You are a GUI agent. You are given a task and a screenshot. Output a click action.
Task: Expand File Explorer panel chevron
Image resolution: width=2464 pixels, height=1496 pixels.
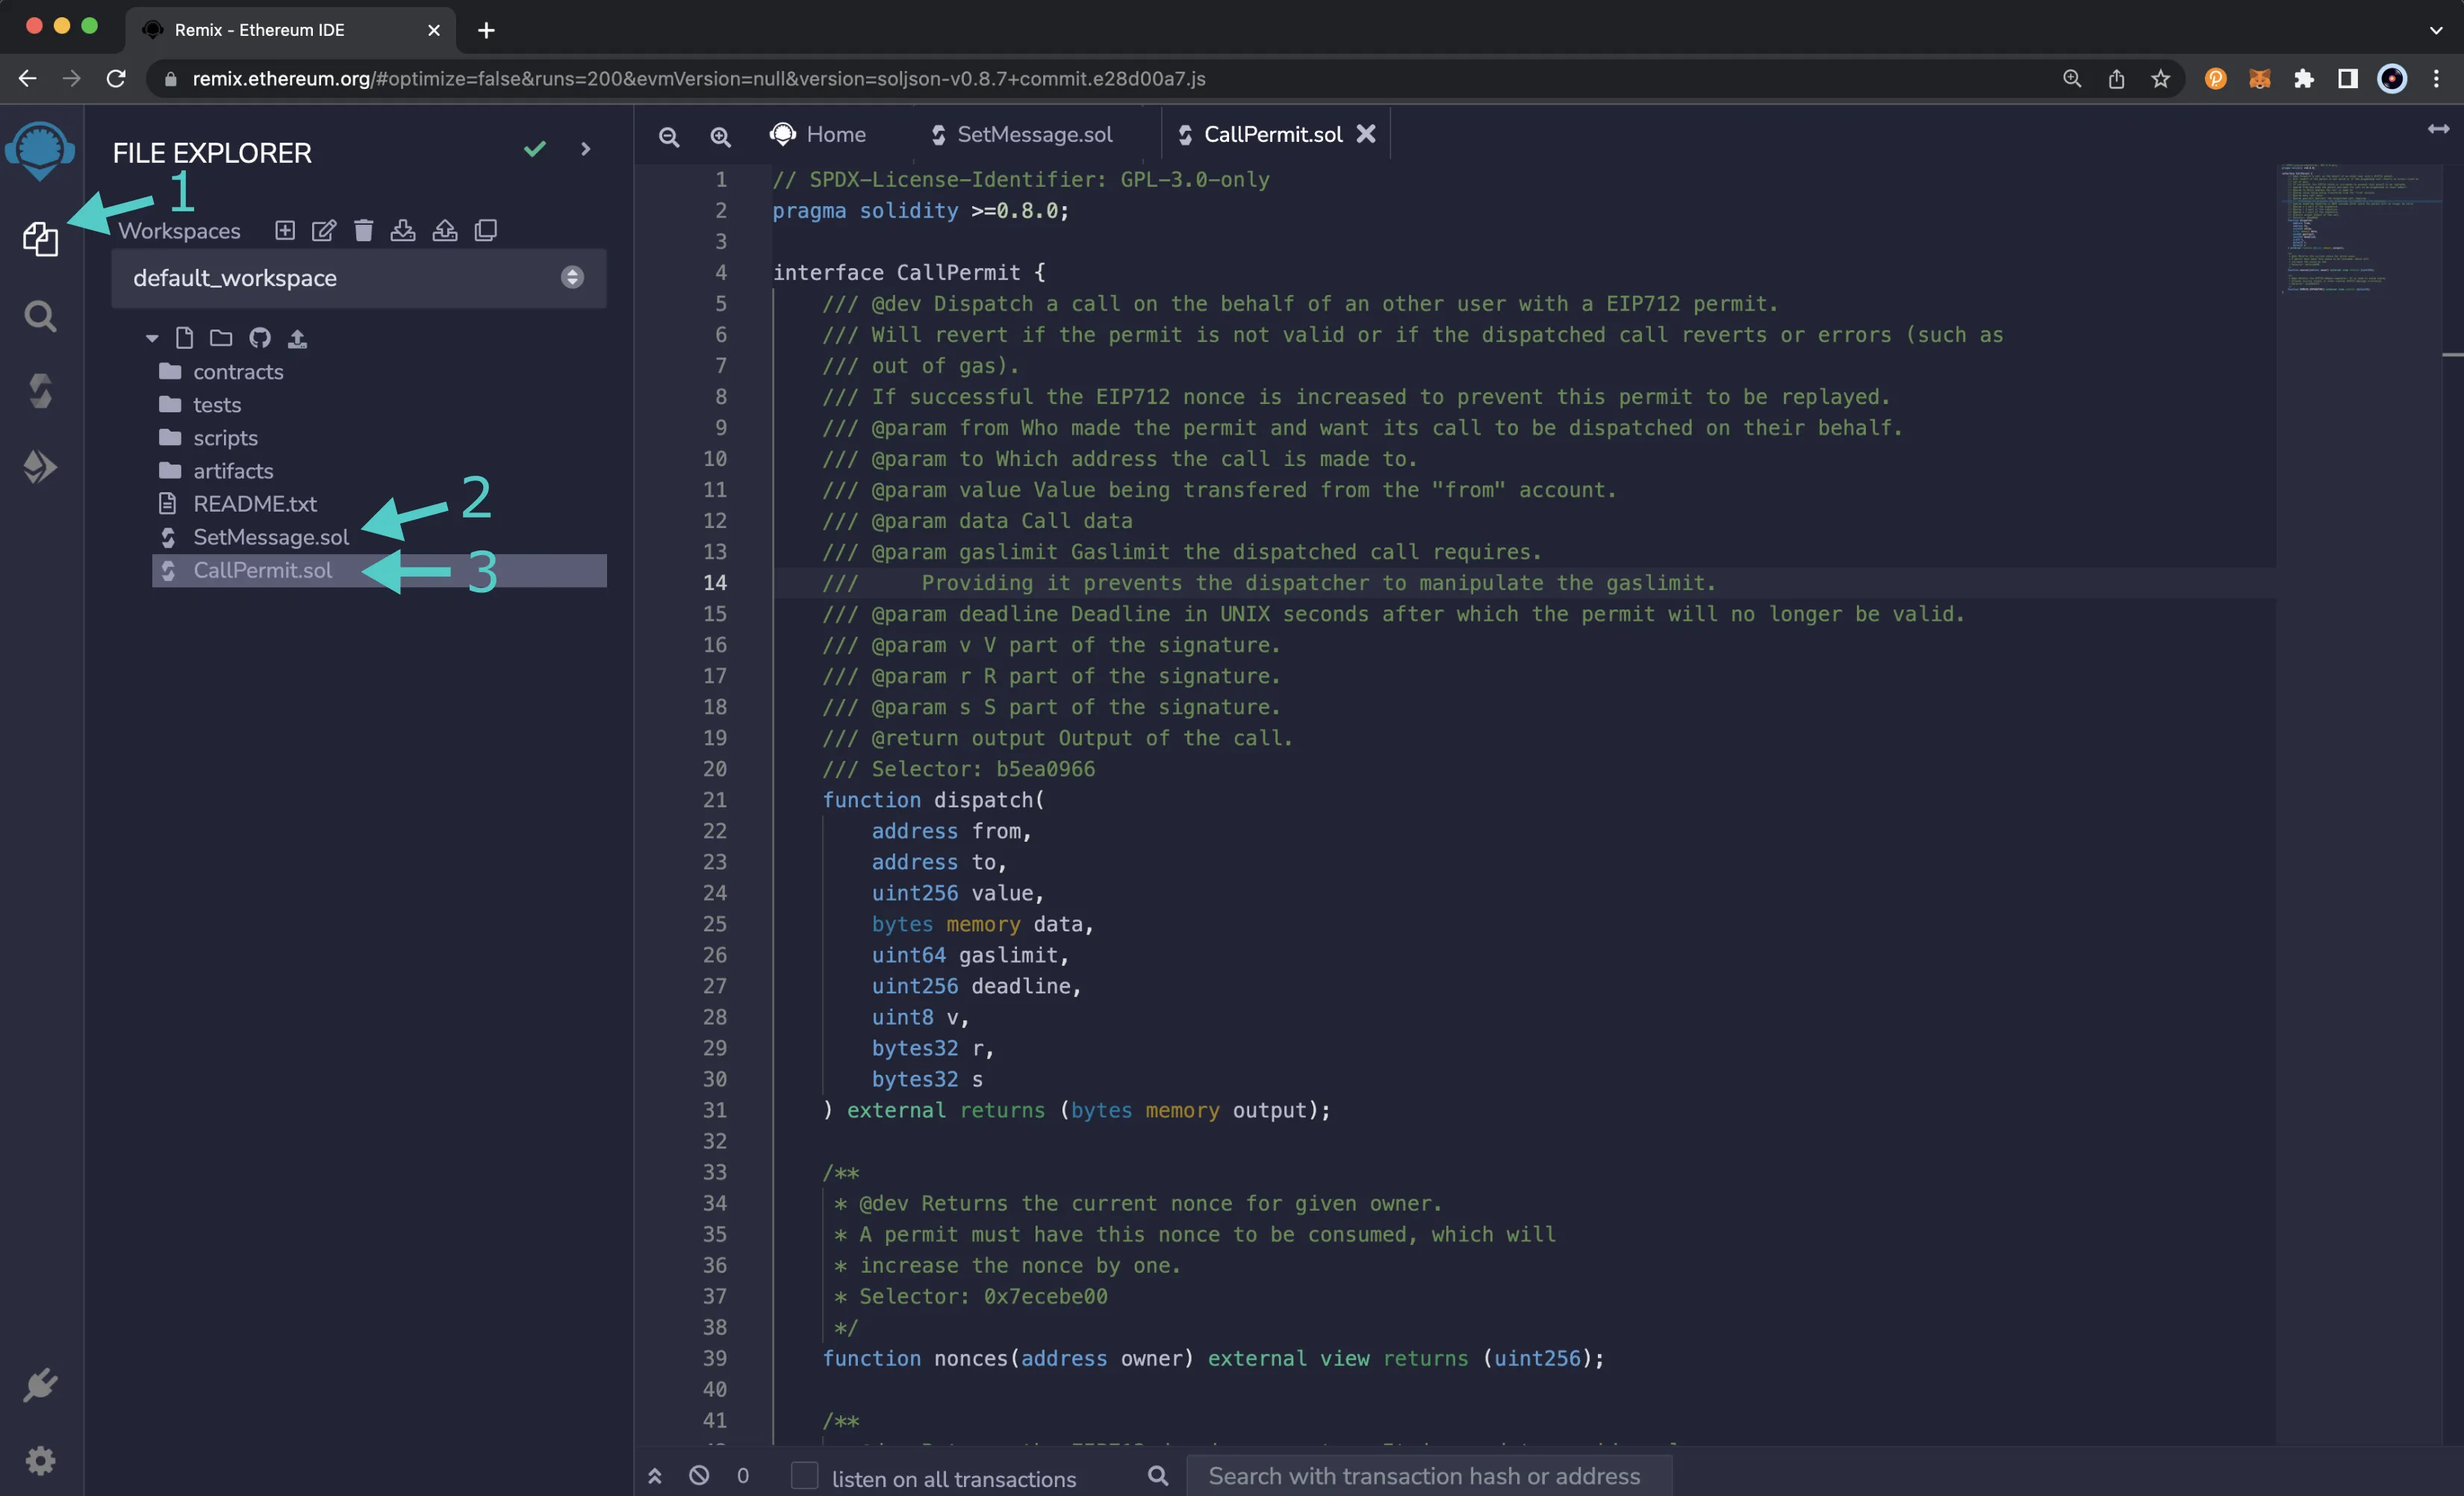[x=586, y=149]
